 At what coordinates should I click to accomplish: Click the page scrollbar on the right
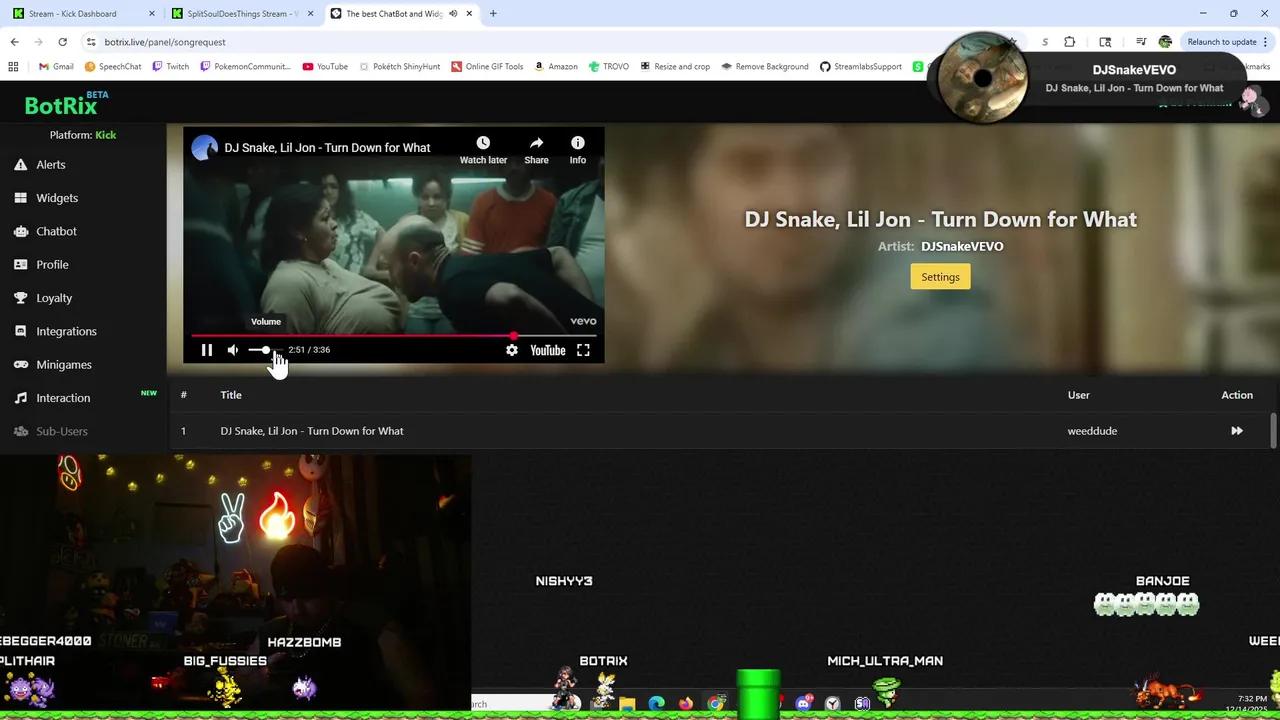1274,430
